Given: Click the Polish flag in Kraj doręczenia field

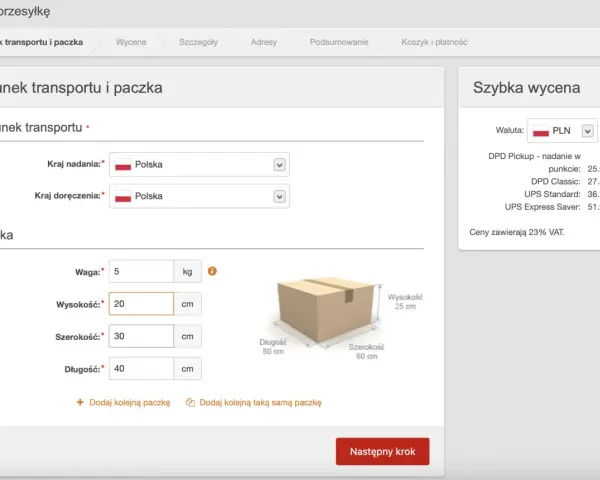Looking at the screenshot, I should tap(123, 196).
